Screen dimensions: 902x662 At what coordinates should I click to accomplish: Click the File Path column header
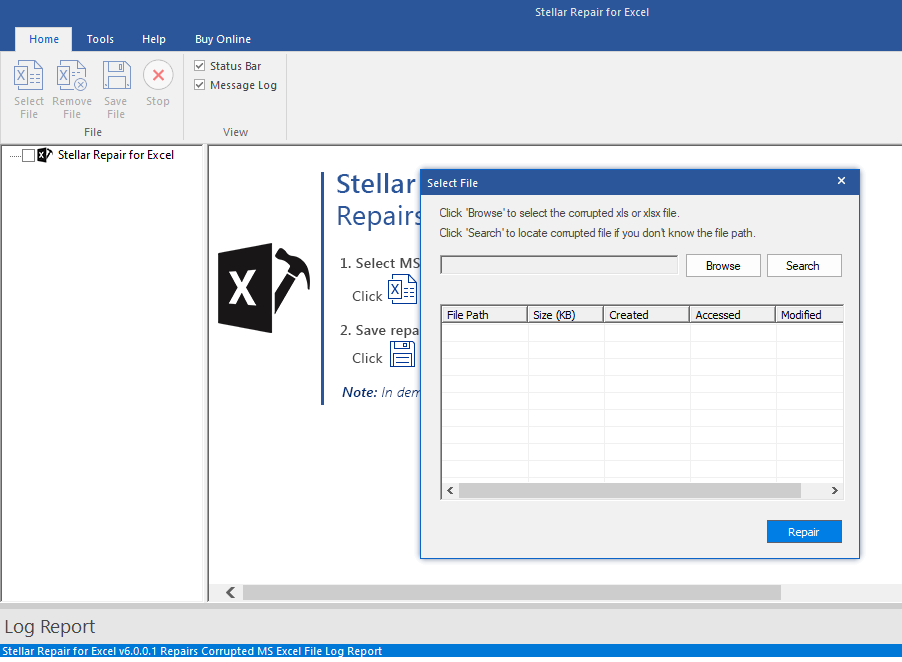point(484,315)
